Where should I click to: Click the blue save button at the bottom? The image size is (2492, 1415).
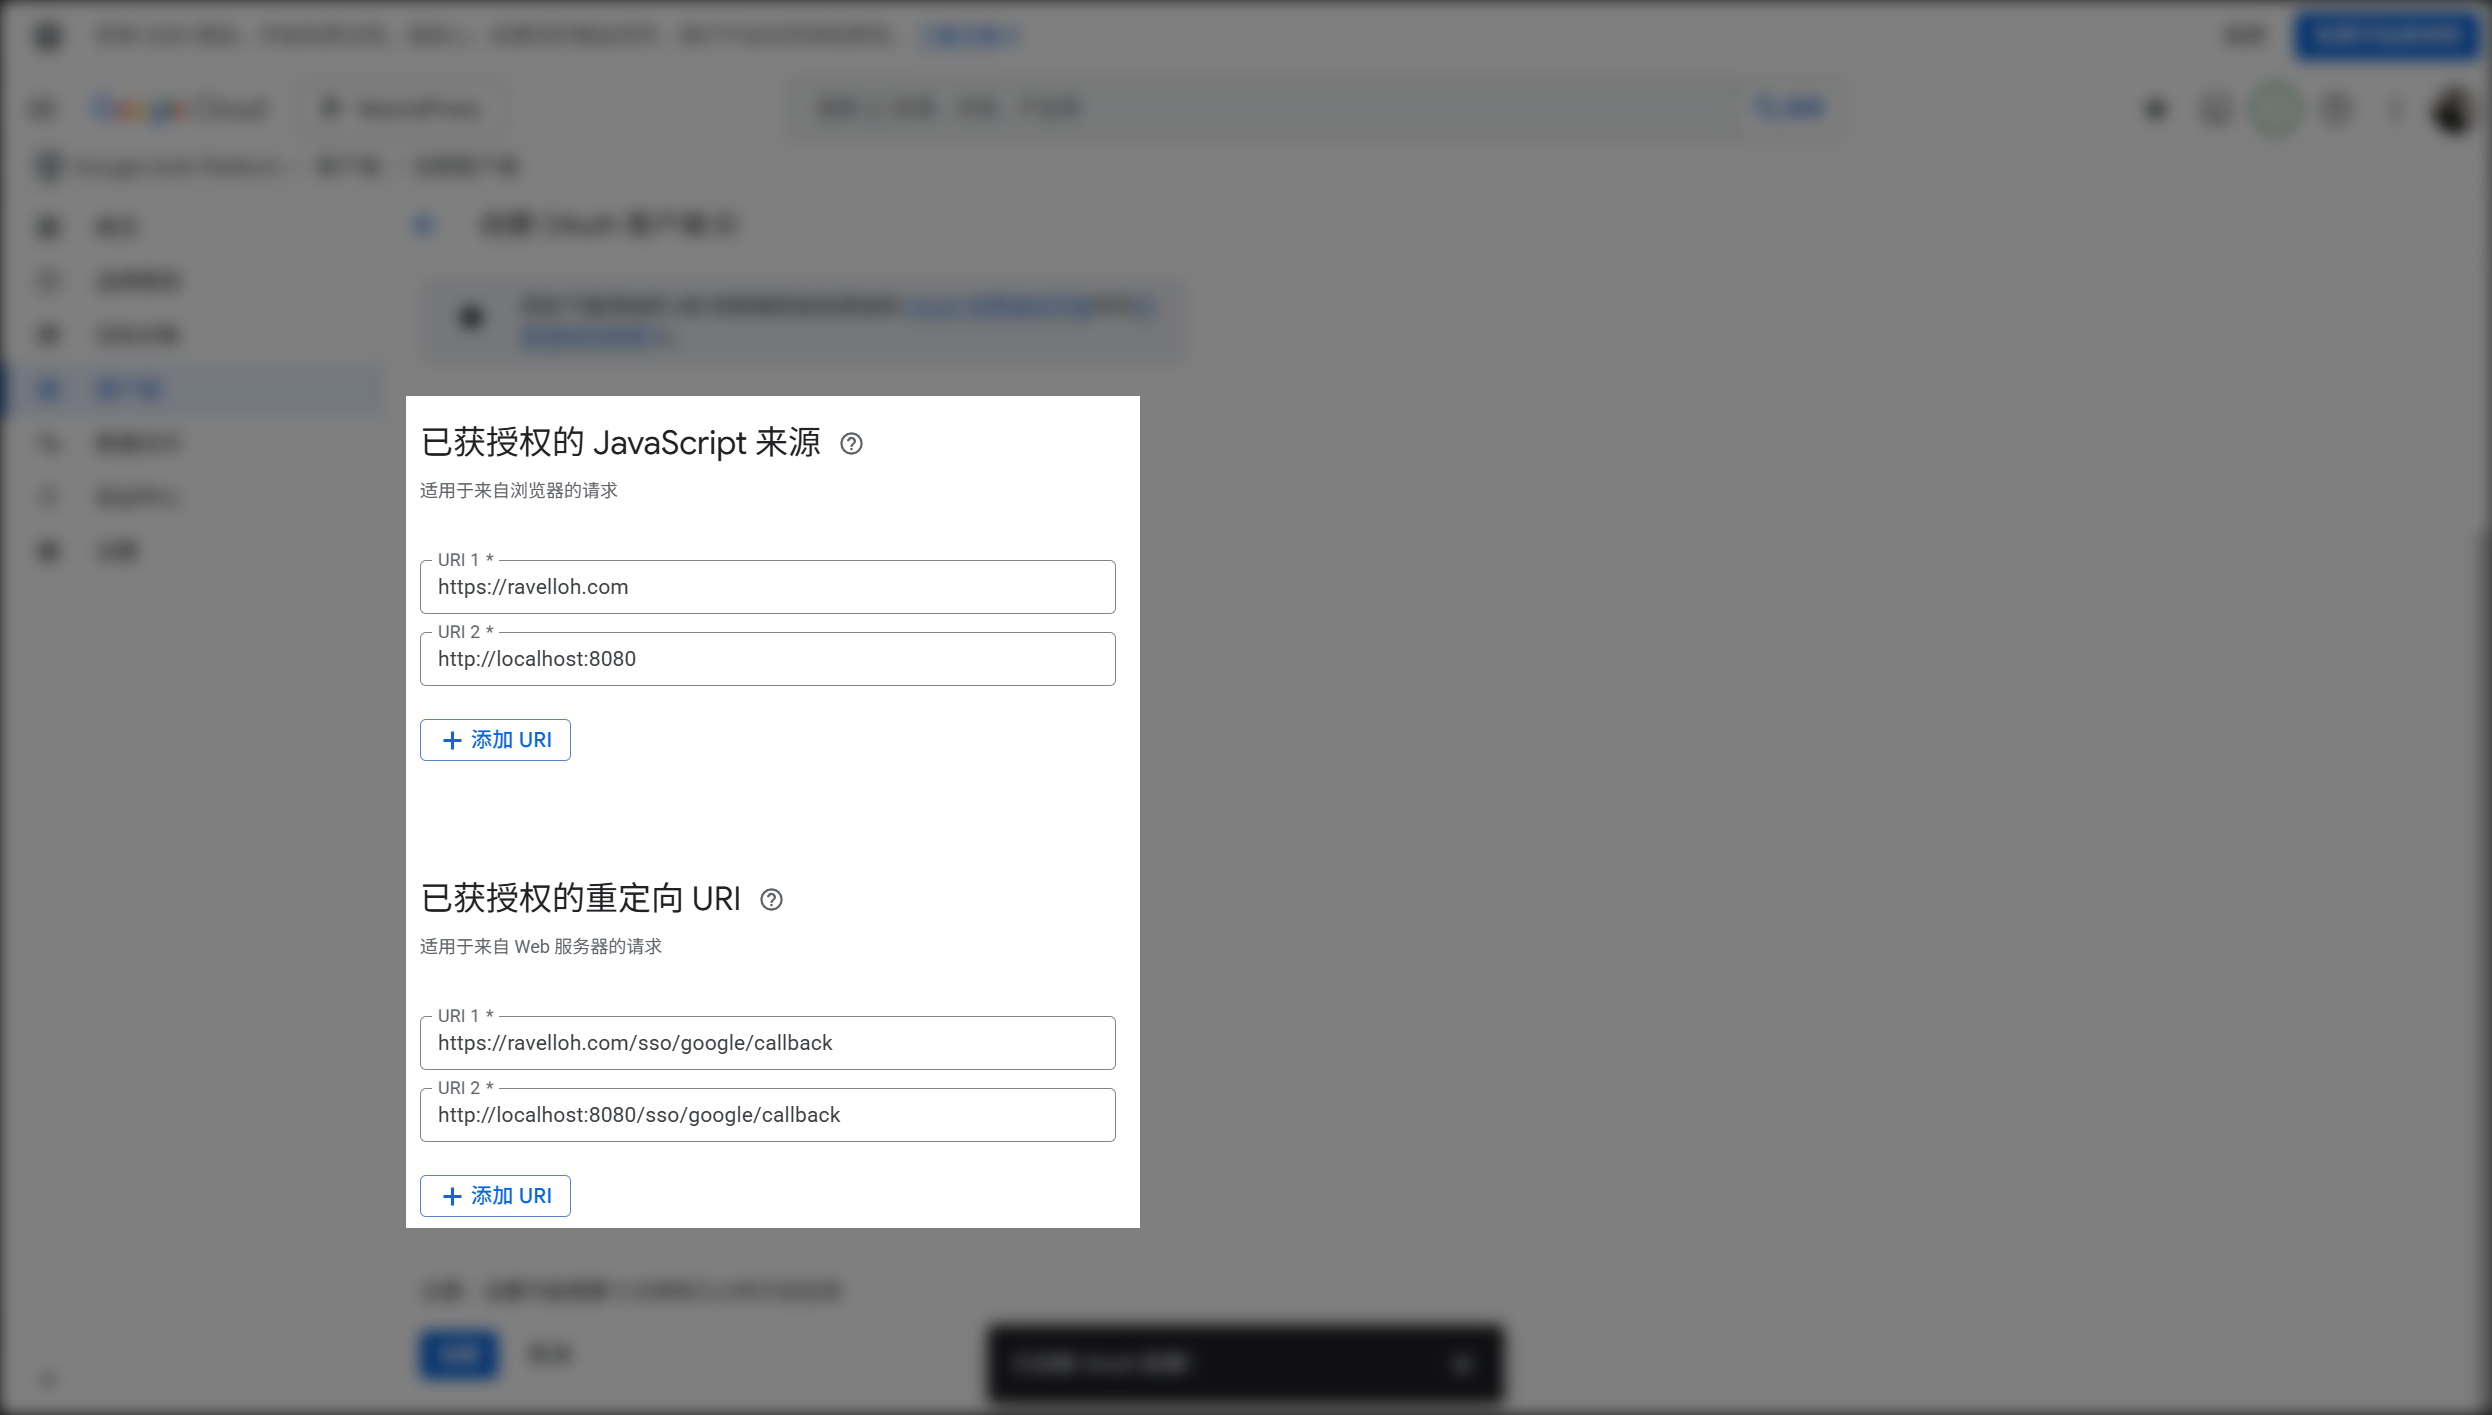coord(458,1354)
